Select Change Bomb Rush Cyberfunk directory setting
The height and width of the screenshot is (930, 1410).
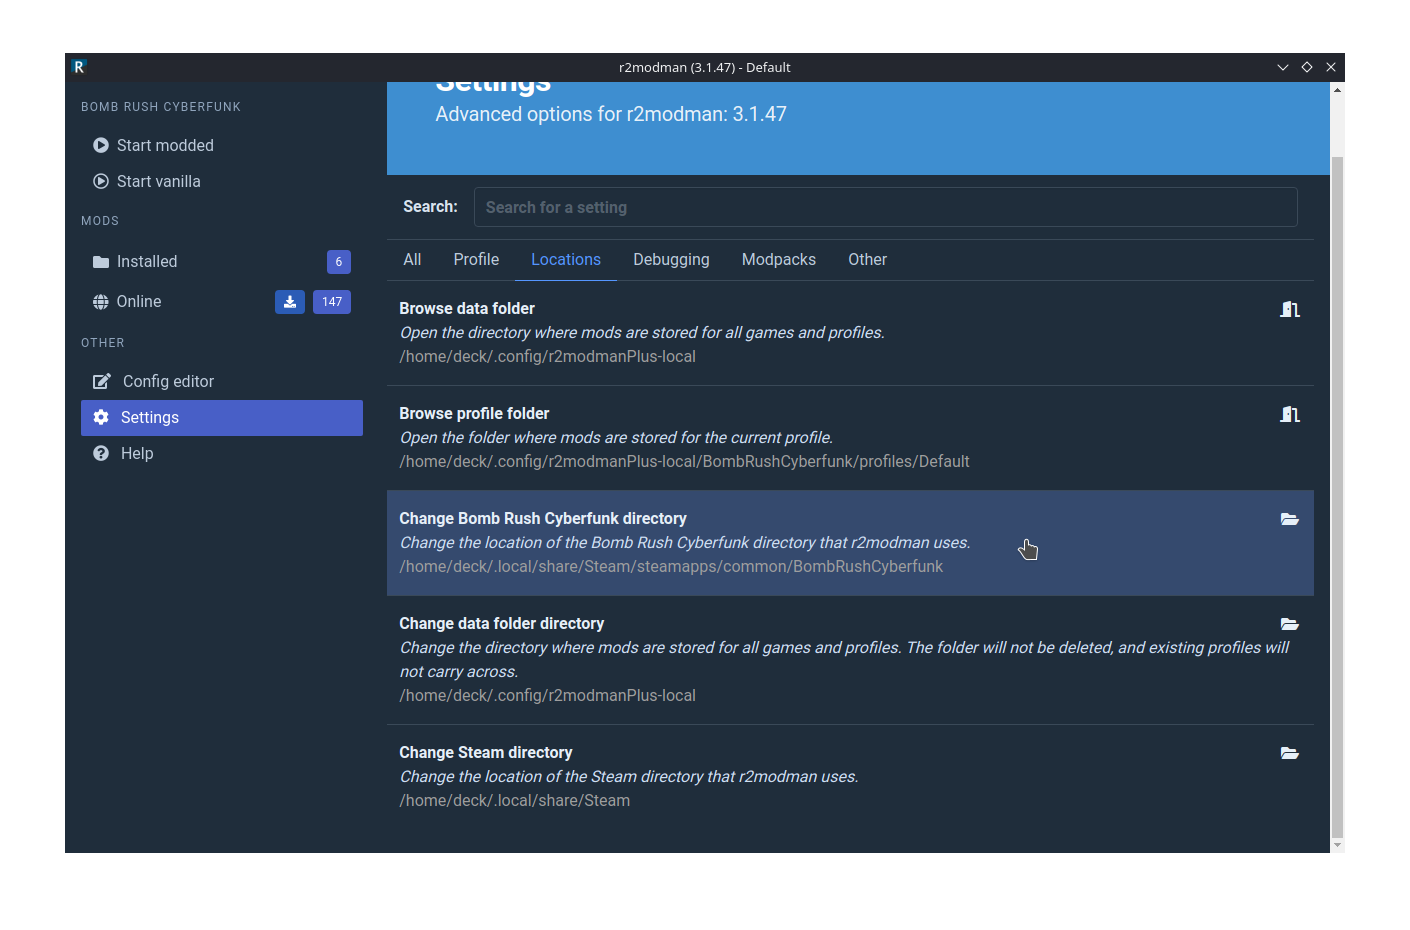(x=851, y=543)
